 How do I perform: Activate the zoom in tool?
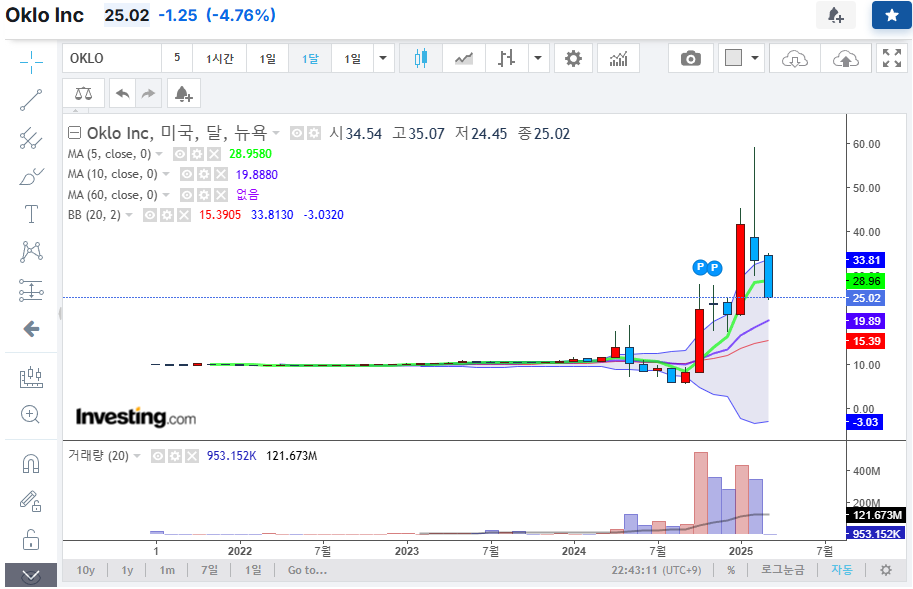30,414
